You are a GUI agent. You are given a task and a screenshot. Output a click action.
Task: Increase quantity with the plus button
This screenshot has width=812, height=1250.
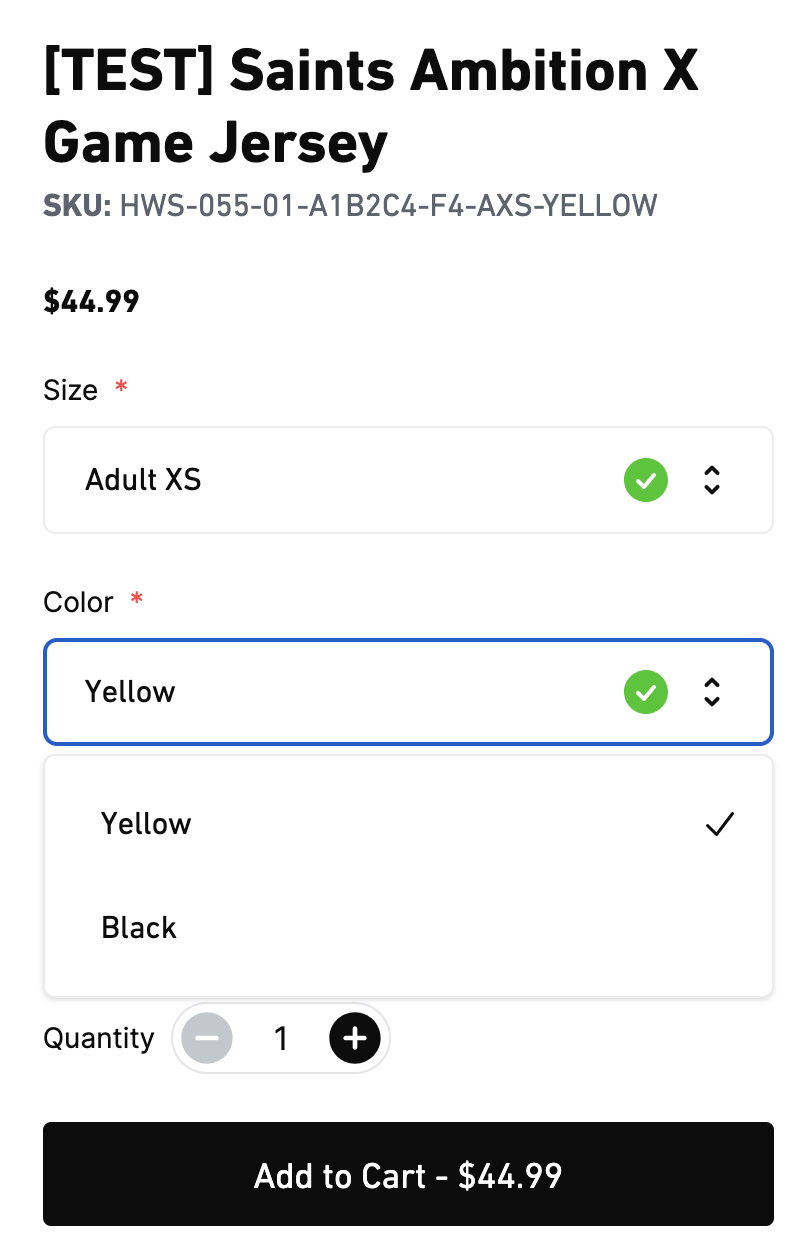pos(355,1039)
